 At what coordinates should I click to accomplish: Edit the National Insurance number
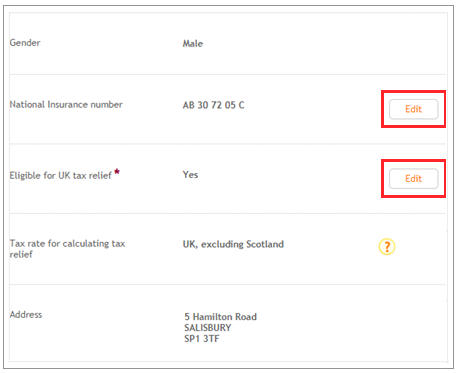[413, 109]
